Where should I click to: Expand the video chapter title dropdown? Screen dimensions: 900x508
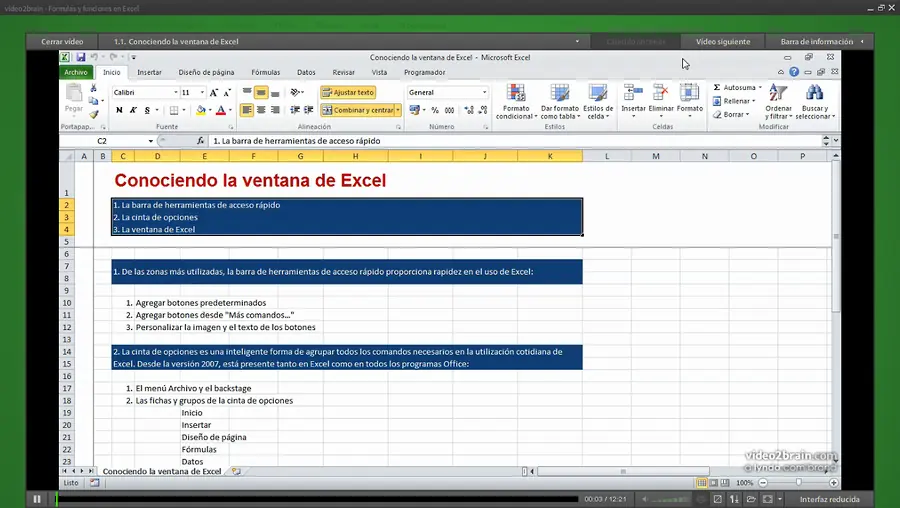(577, 41)
